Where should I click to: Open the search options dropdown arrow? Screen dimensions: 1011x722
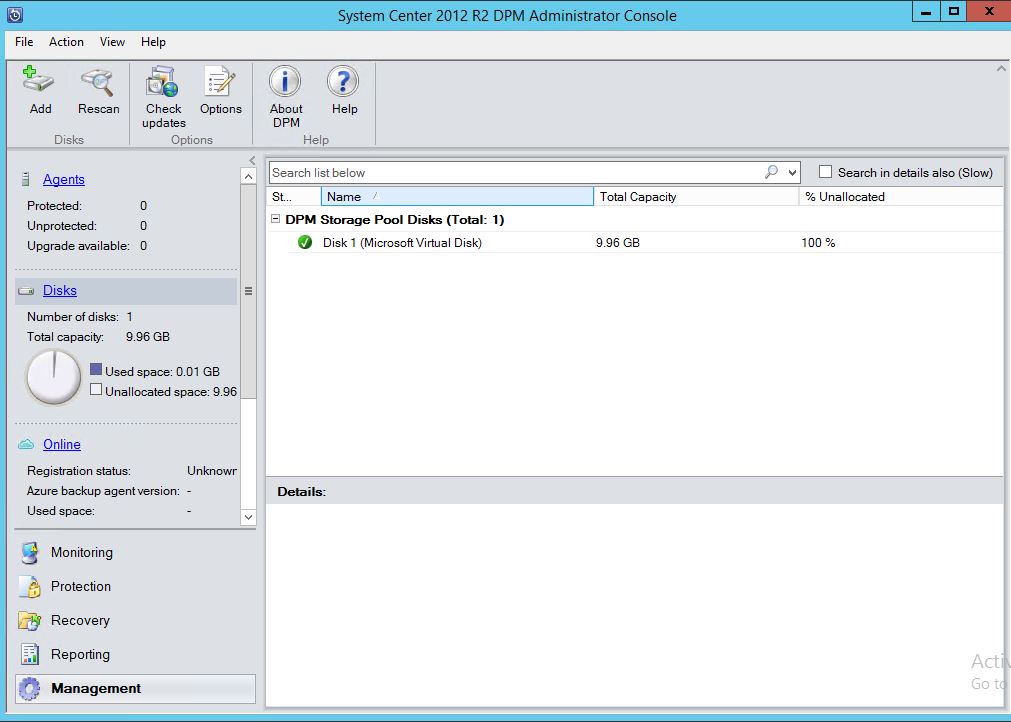point(792,172)
